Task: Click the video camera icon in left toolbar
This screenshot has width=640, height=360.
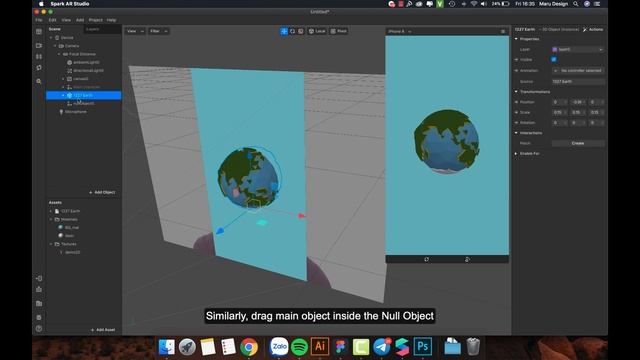Action: click(39, 46)
